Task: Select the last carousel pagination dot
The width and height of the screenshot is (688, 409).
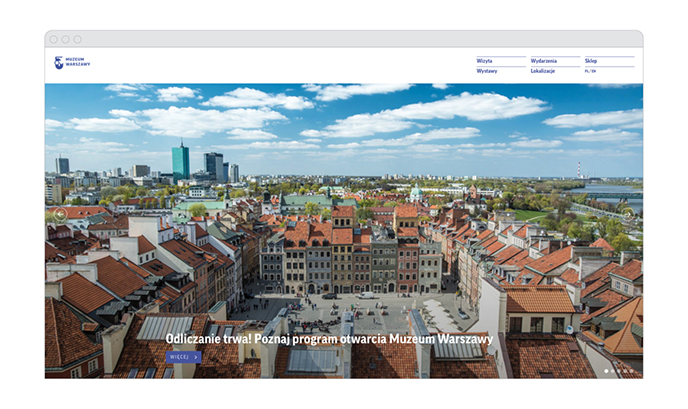Action: tap(630, 371)
